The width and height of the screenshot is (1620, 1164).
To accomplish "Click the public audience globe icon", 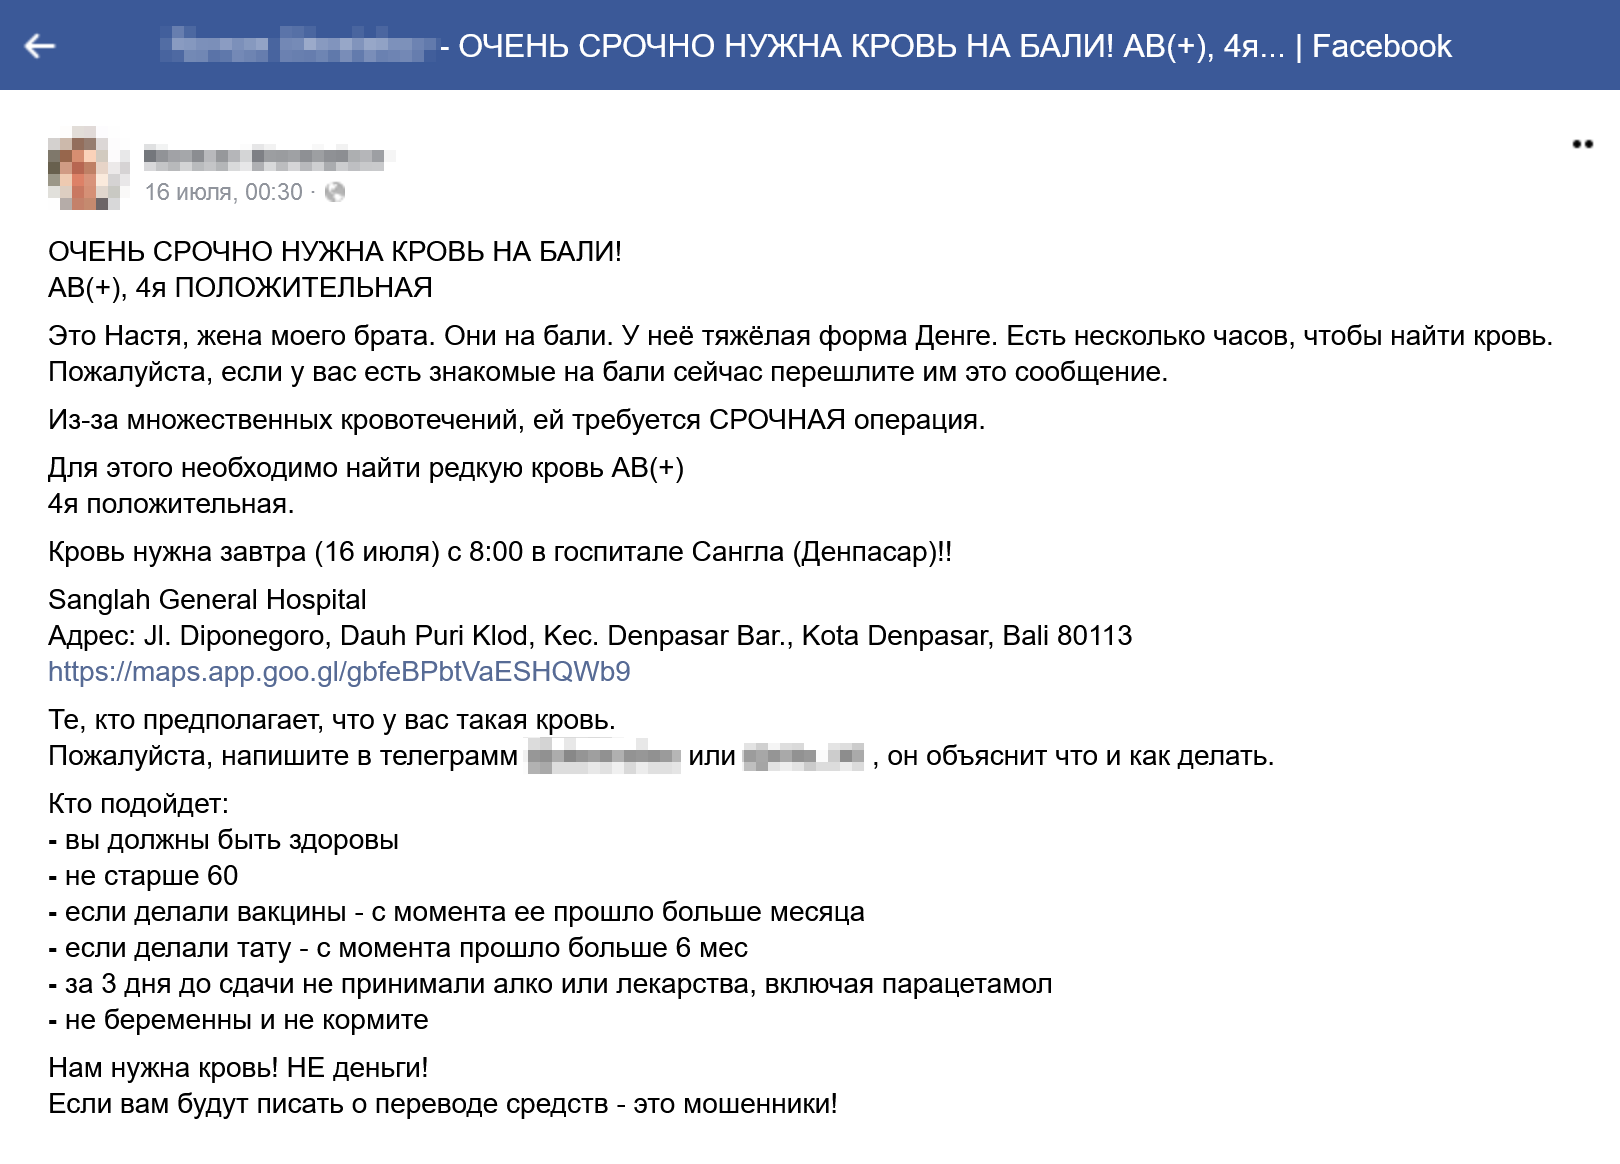I will [335, 192].
